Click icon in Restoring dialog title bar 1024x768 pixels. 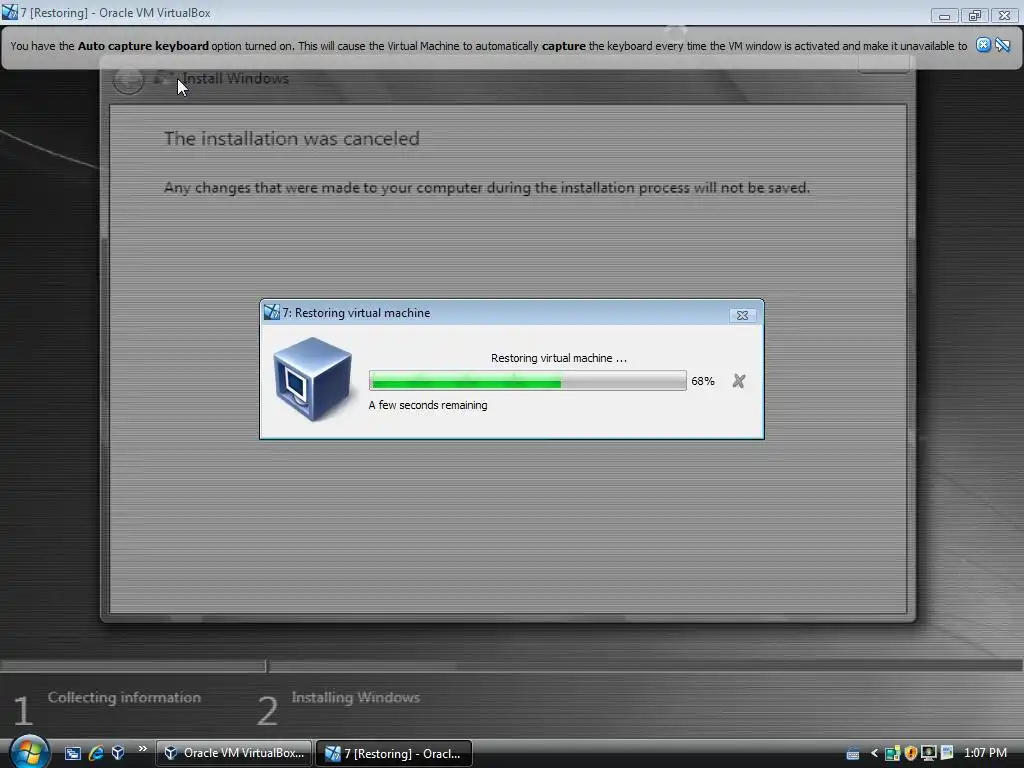click(272, 312)
